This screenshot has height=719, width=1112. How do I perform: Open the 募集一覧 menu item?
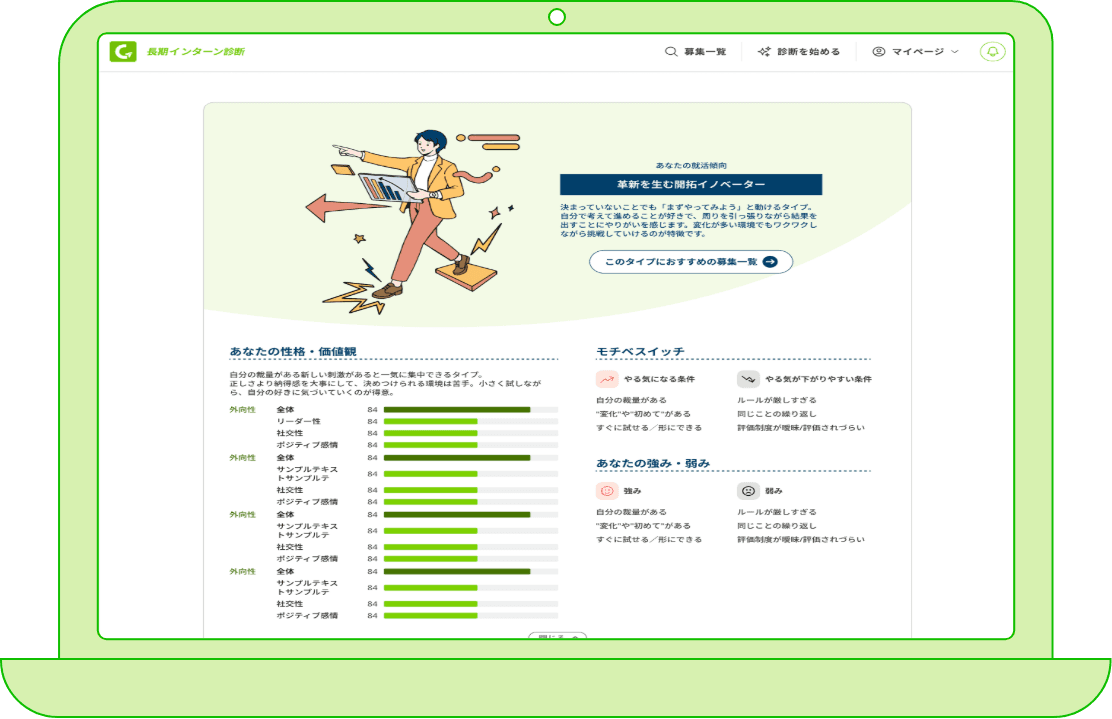pos(705,52)
